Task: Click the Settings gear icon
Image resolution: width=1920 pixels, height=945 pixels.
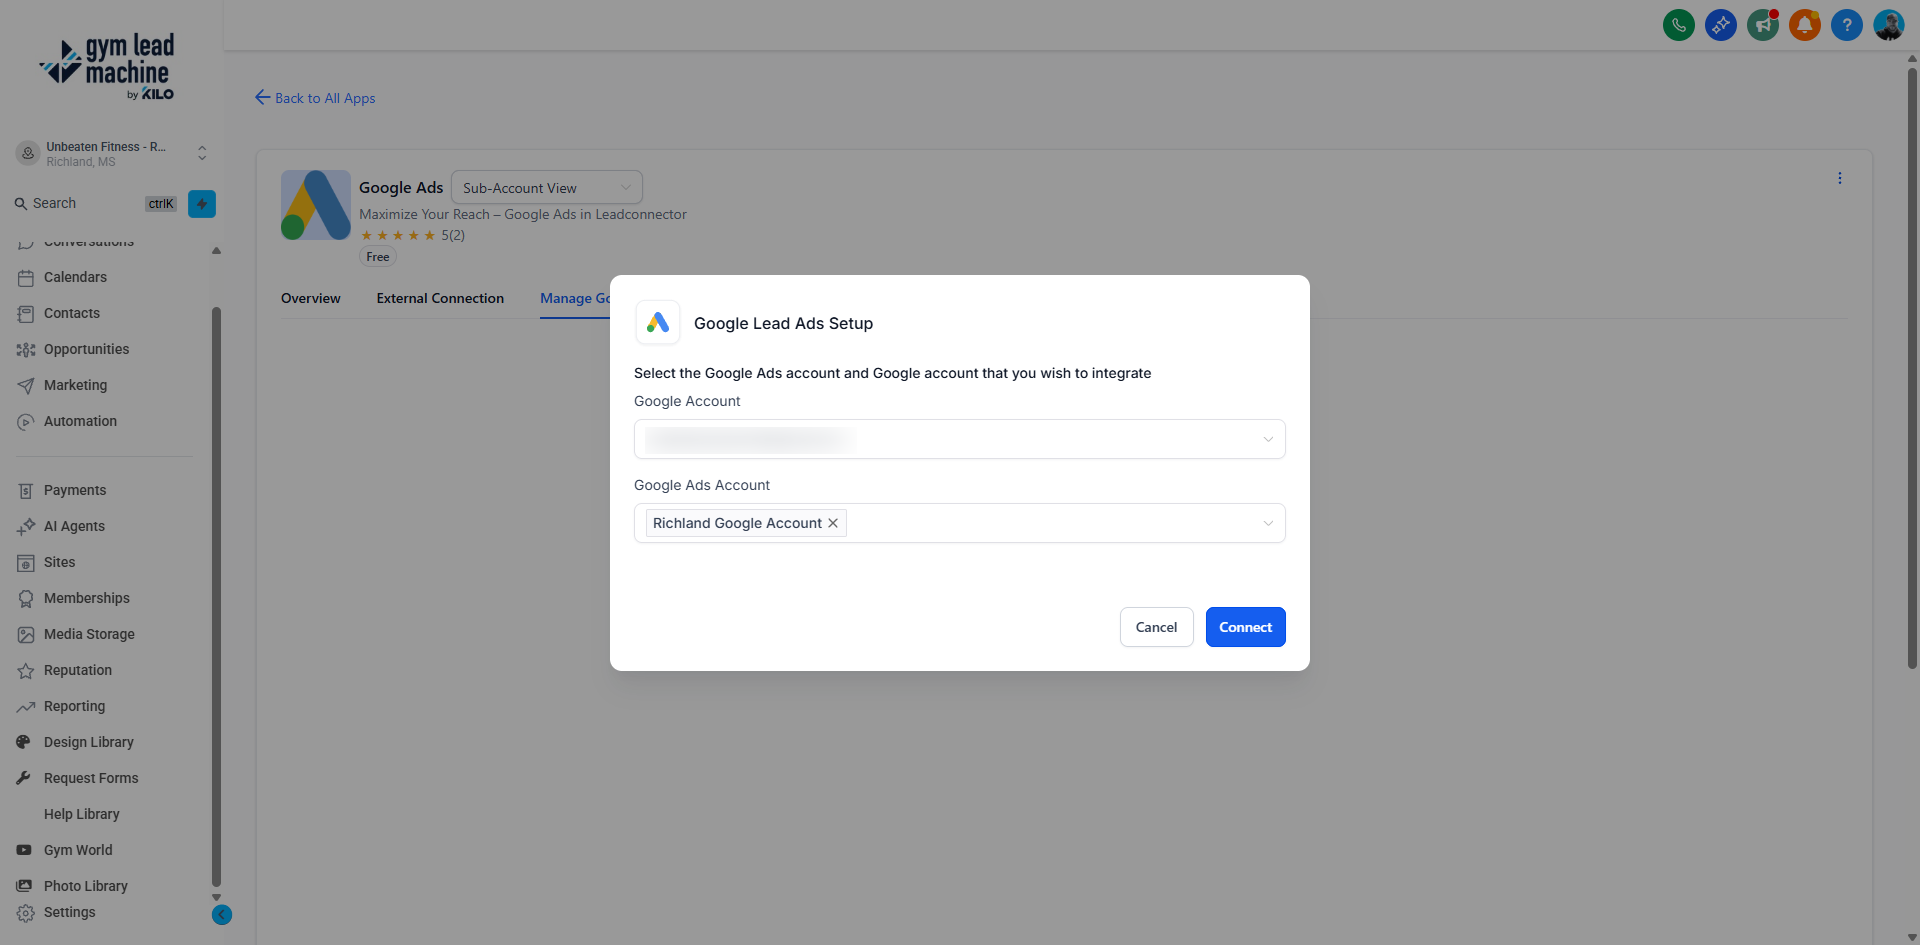Action: (26, 913)
